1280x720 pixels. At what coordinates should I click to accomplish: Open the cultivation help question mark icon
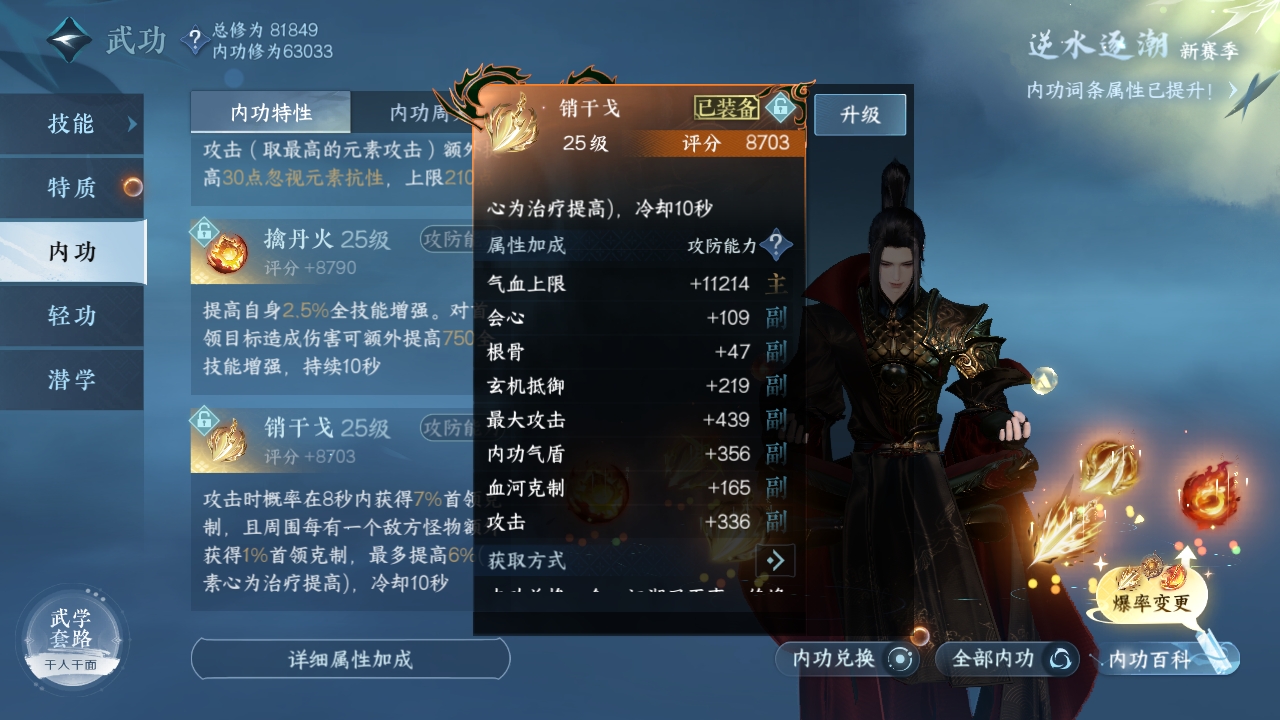coord(194,40)
